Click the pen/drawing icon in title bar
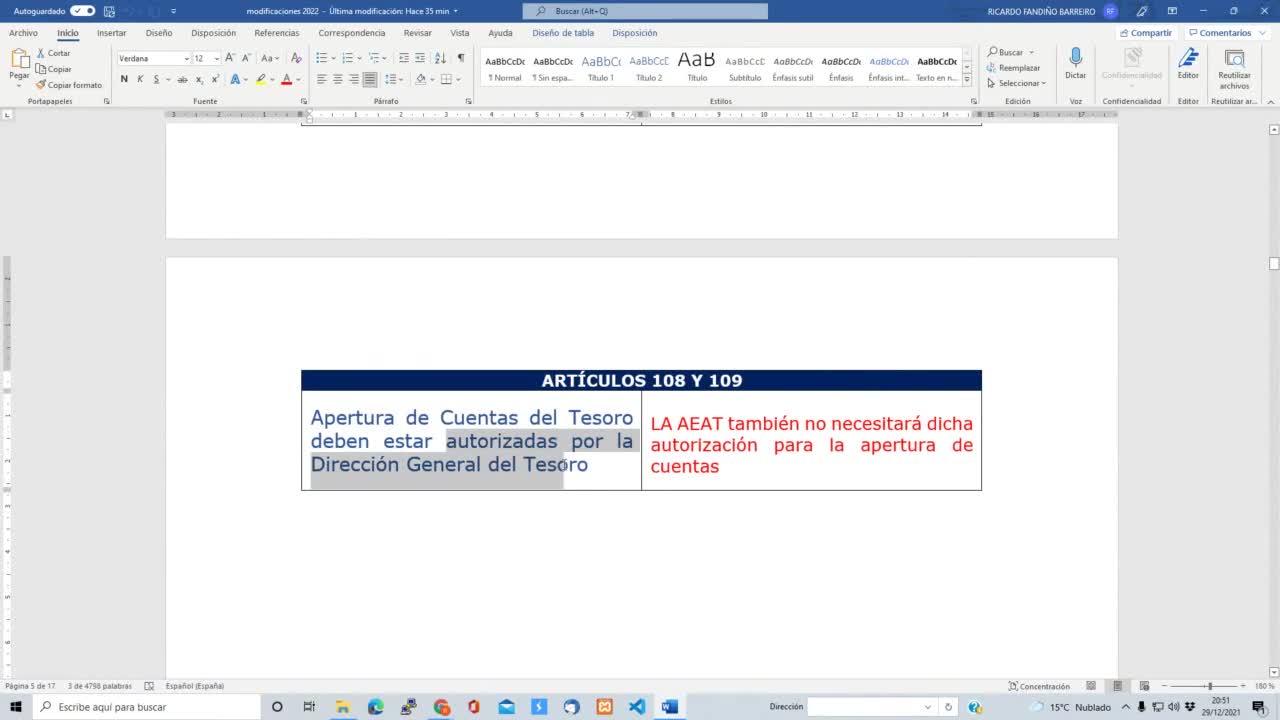Screen dimensions: 1280x720 [1142, 11]
